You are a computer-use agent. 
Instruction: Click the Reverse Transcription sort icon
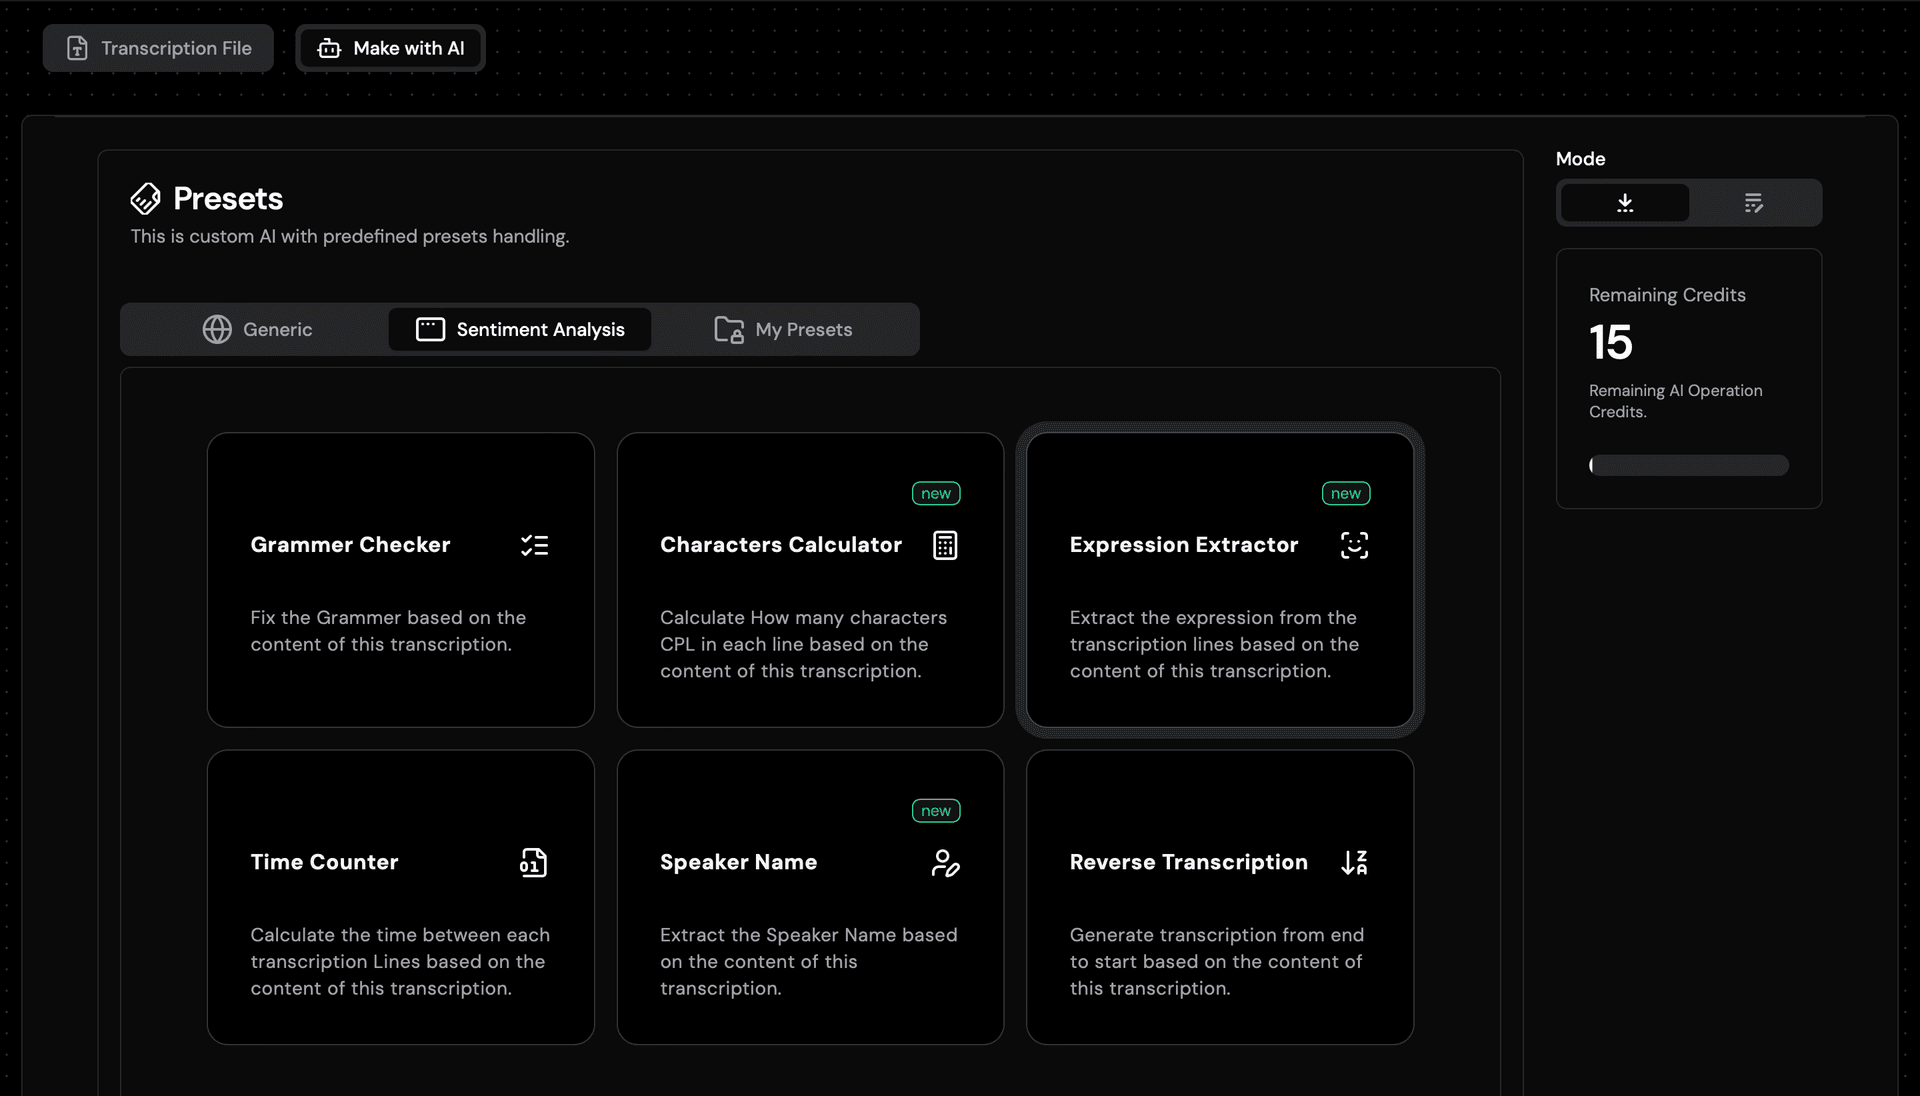(1354, 863)
